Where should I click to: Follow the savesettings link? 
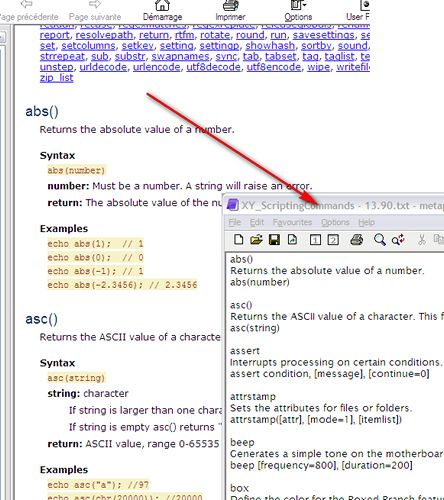[323, 35]
